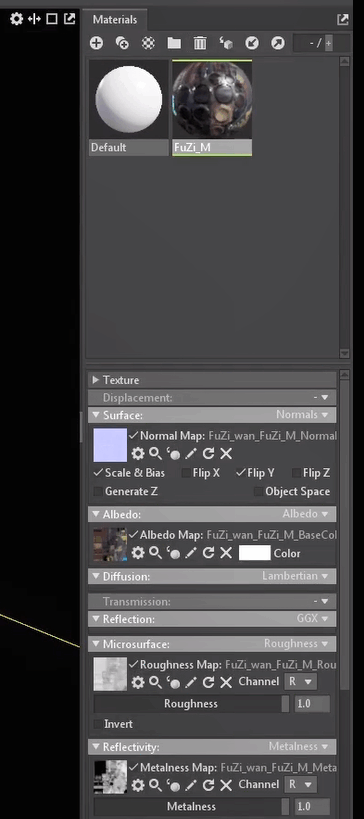Image resolution: width=364 pixels, height=819 pixels.
Task: Open the Reflectivity Metalness dropdown
Action: [x=300, y=746]
